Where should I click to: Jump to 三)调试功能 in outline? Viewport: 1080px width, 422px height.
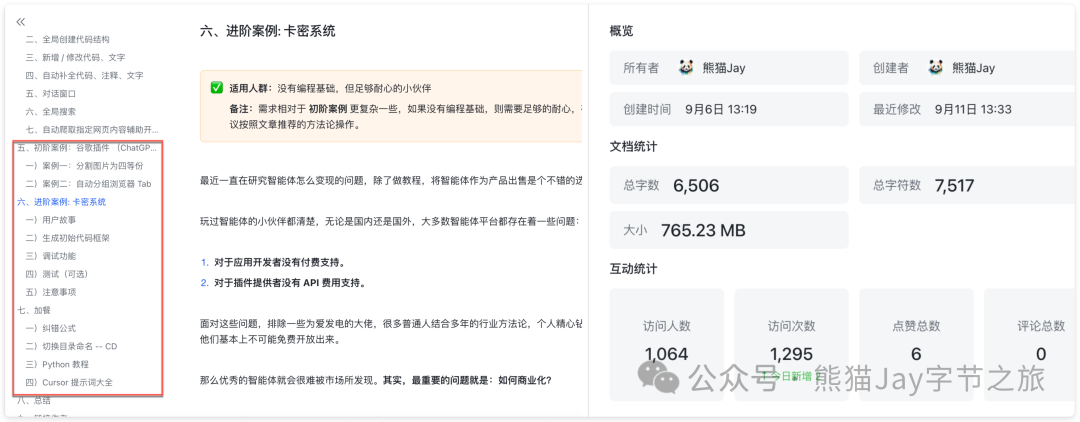50,256
